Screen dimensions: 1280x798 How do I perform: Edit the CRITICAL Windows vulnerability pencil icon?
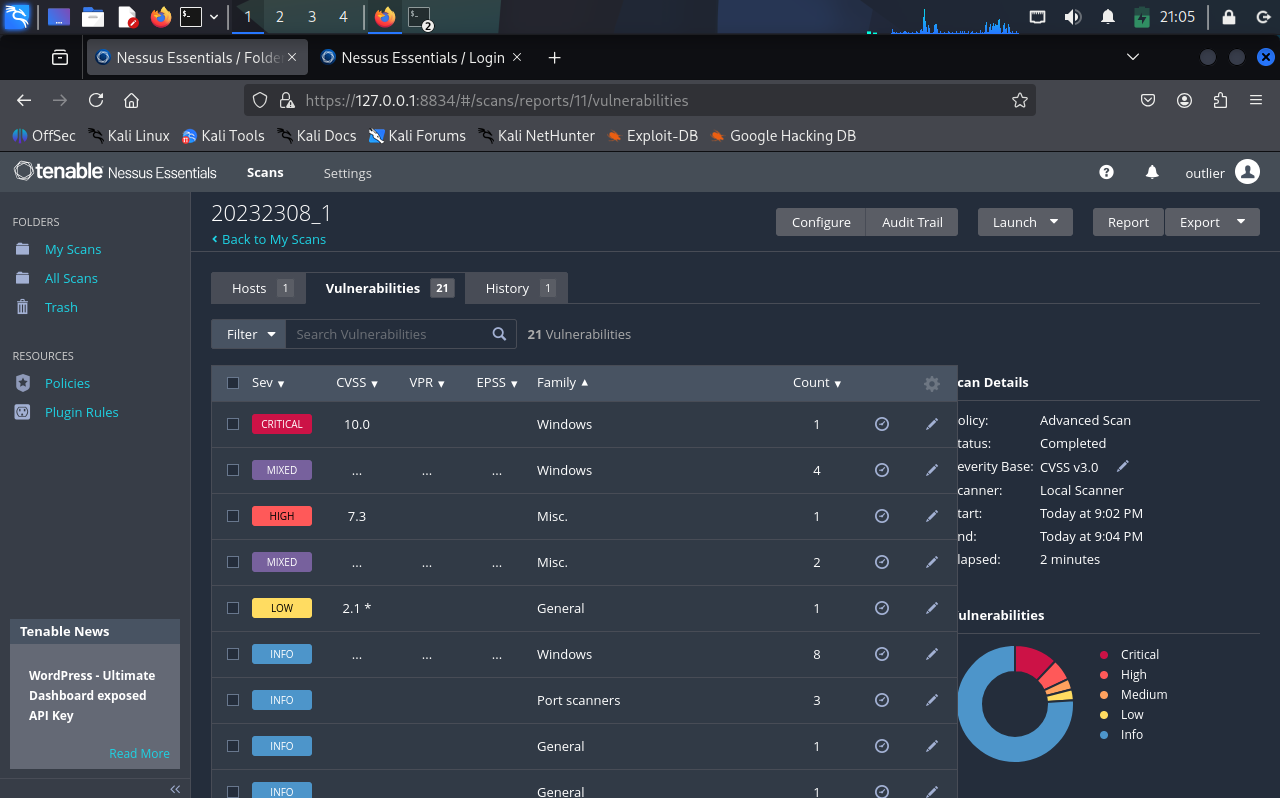pos(932,424)
